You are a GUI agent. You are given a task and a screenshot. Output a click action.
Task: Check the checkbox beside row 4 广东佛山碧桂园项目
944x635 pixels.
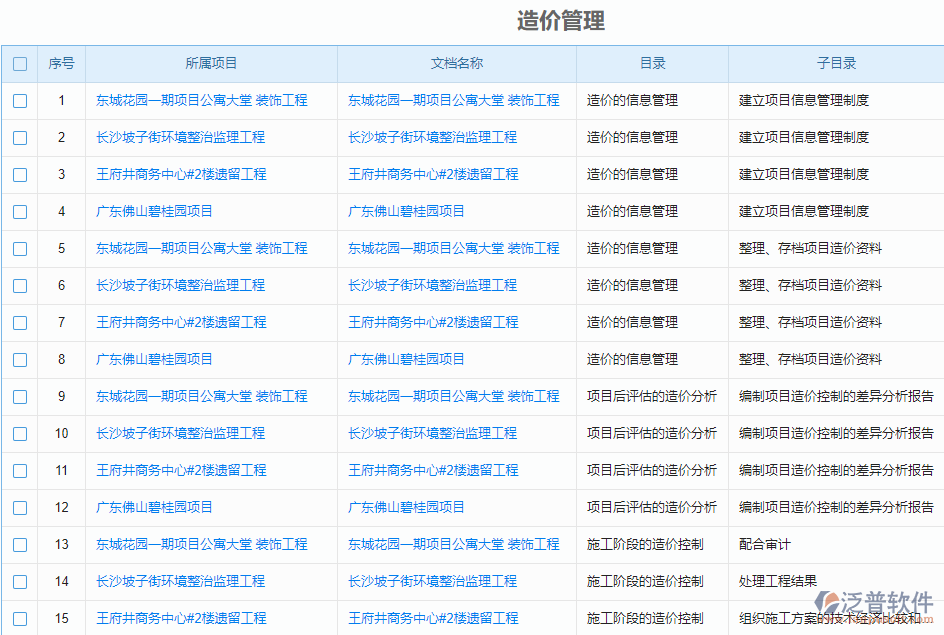point(19,212)
